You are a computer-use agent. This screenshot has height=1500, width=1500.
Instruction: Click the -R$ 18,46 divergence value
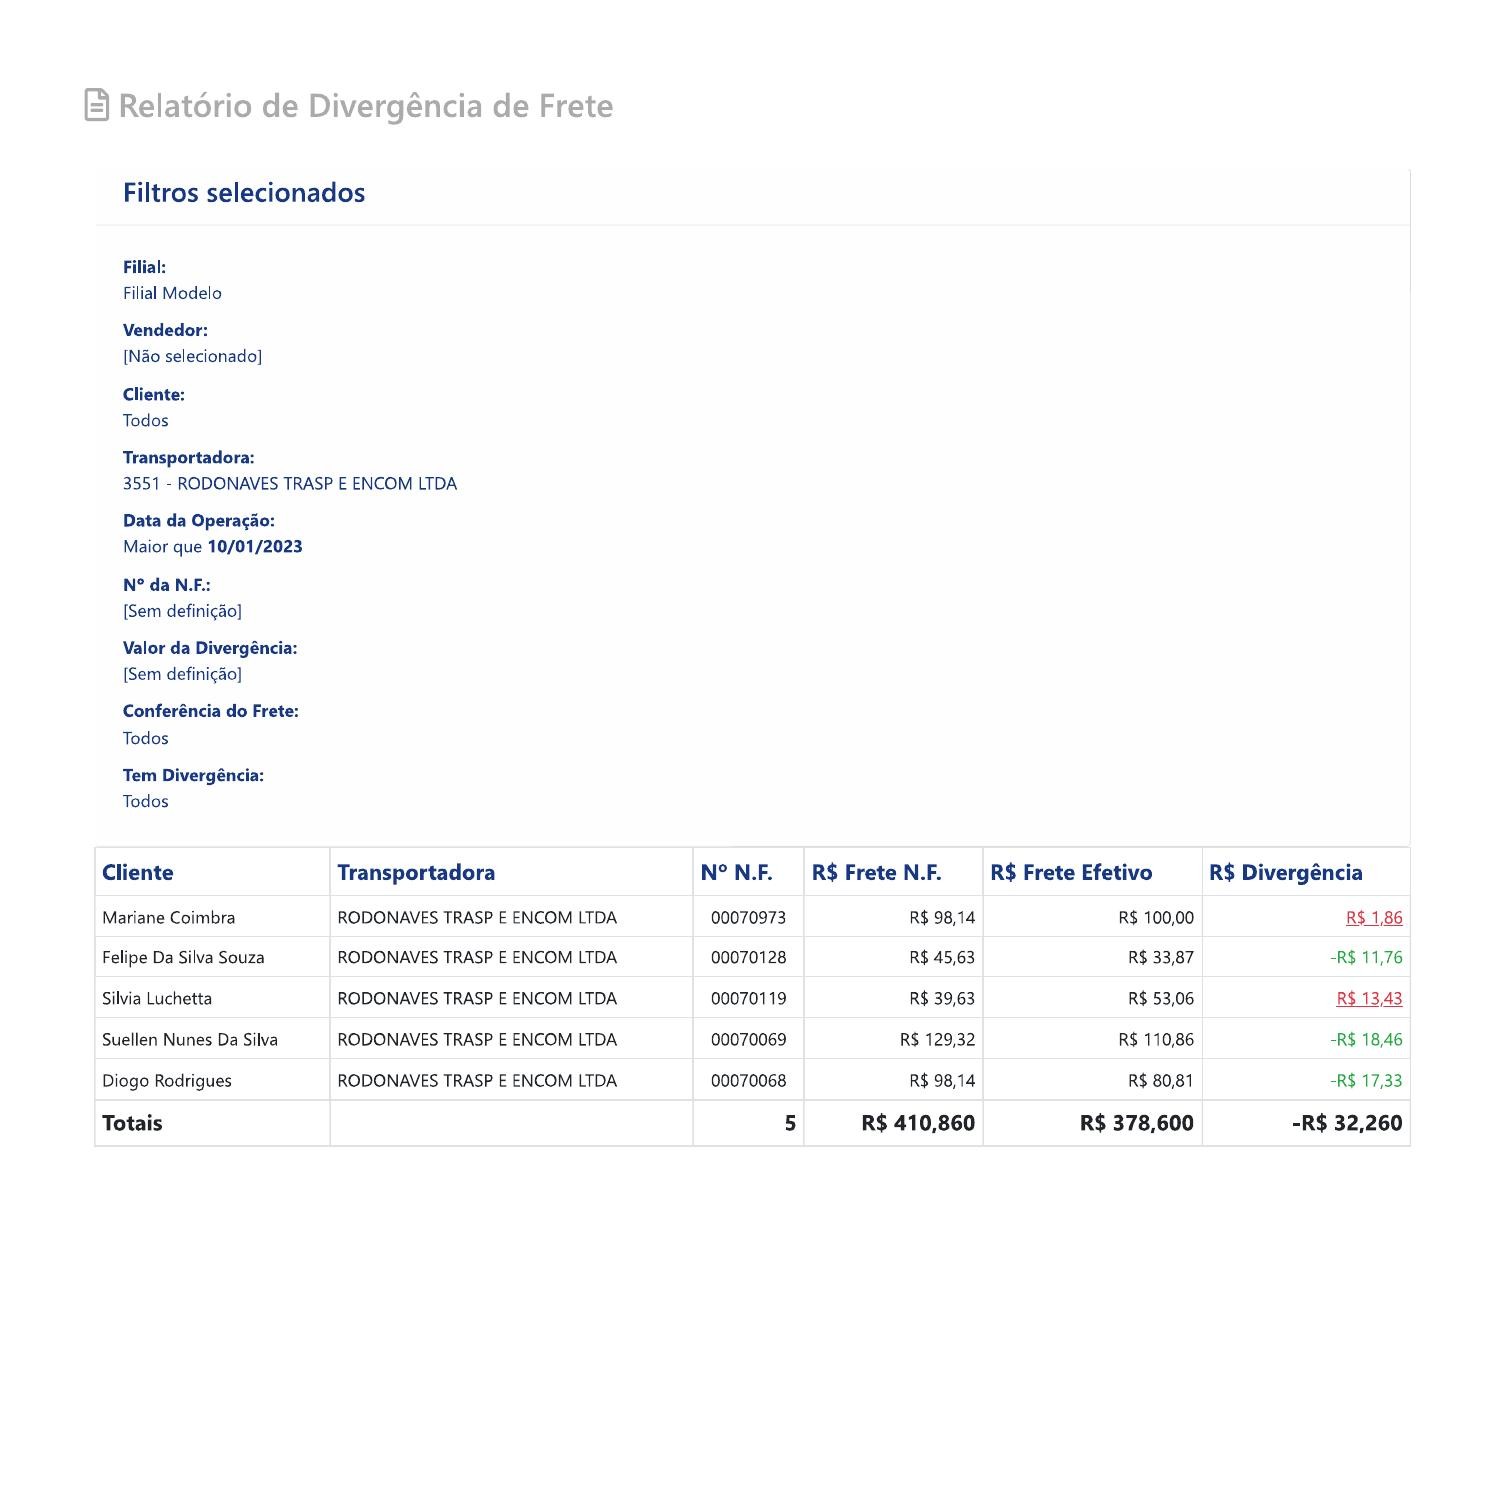tap(1366, 1039)
